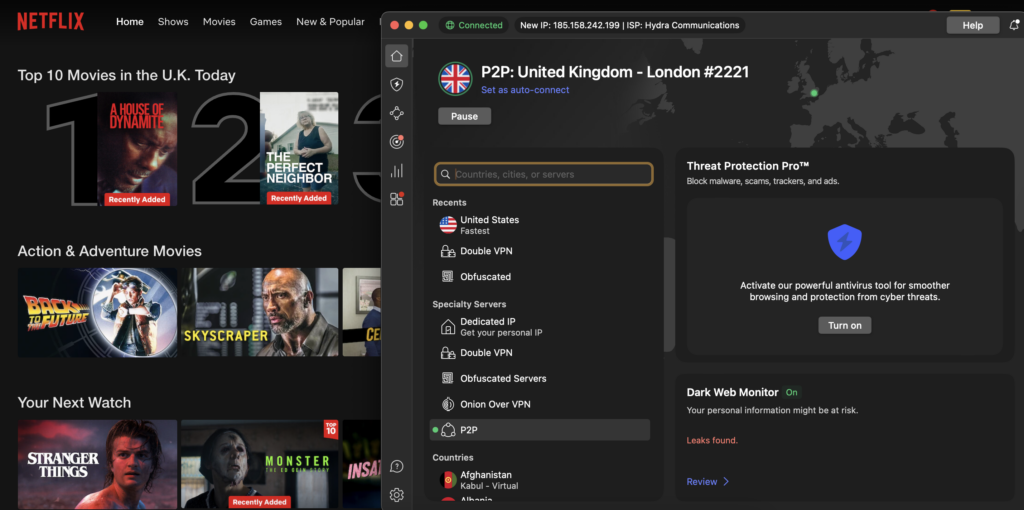1024x510 pixels.
Task: Click the search magnifier icon
Action: click(x=445, y=174)
